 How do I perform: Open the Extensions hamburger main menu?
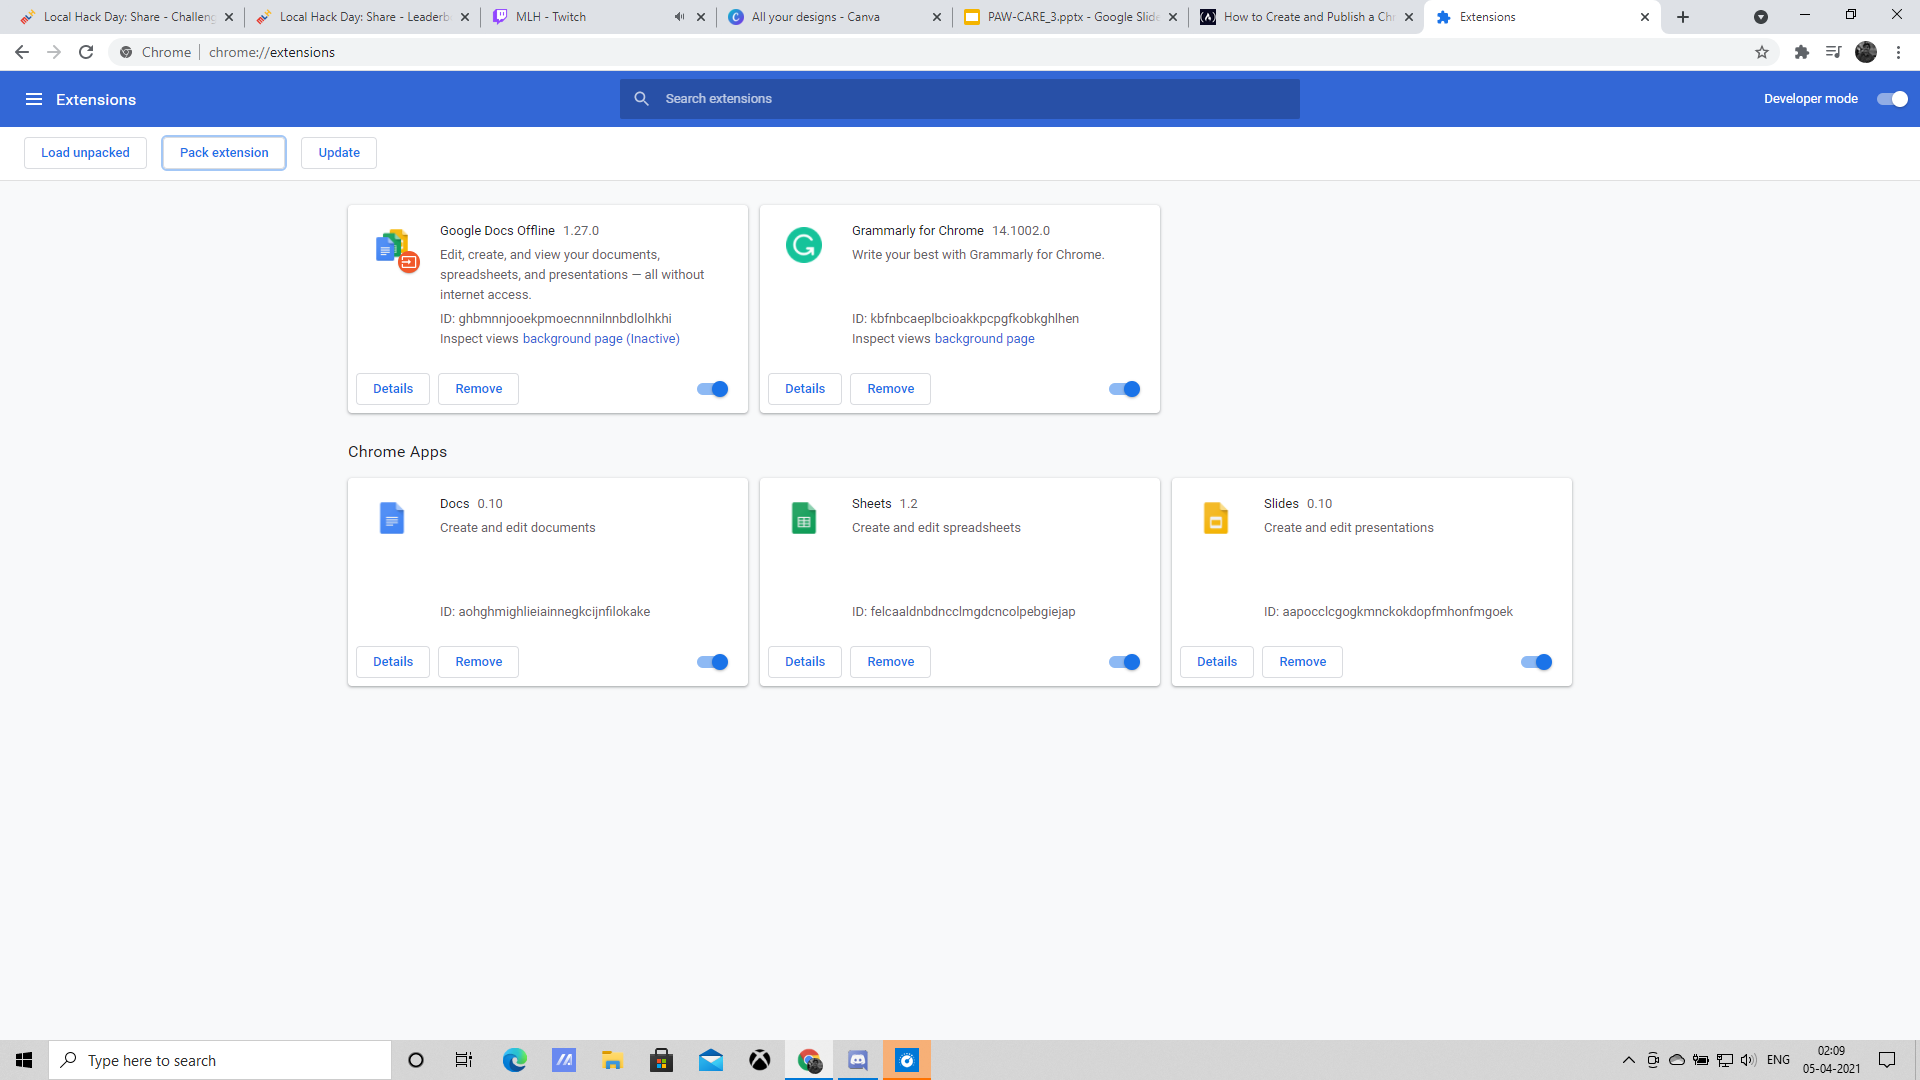pyautogui.click(x=34, y=99)
